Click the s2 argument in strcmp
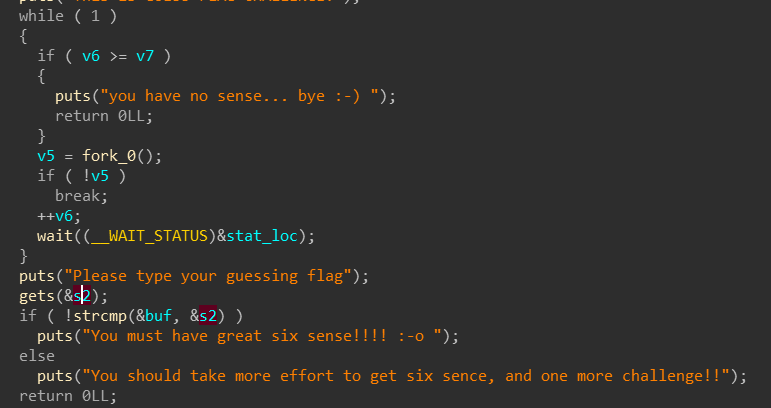 pos(208,316)
